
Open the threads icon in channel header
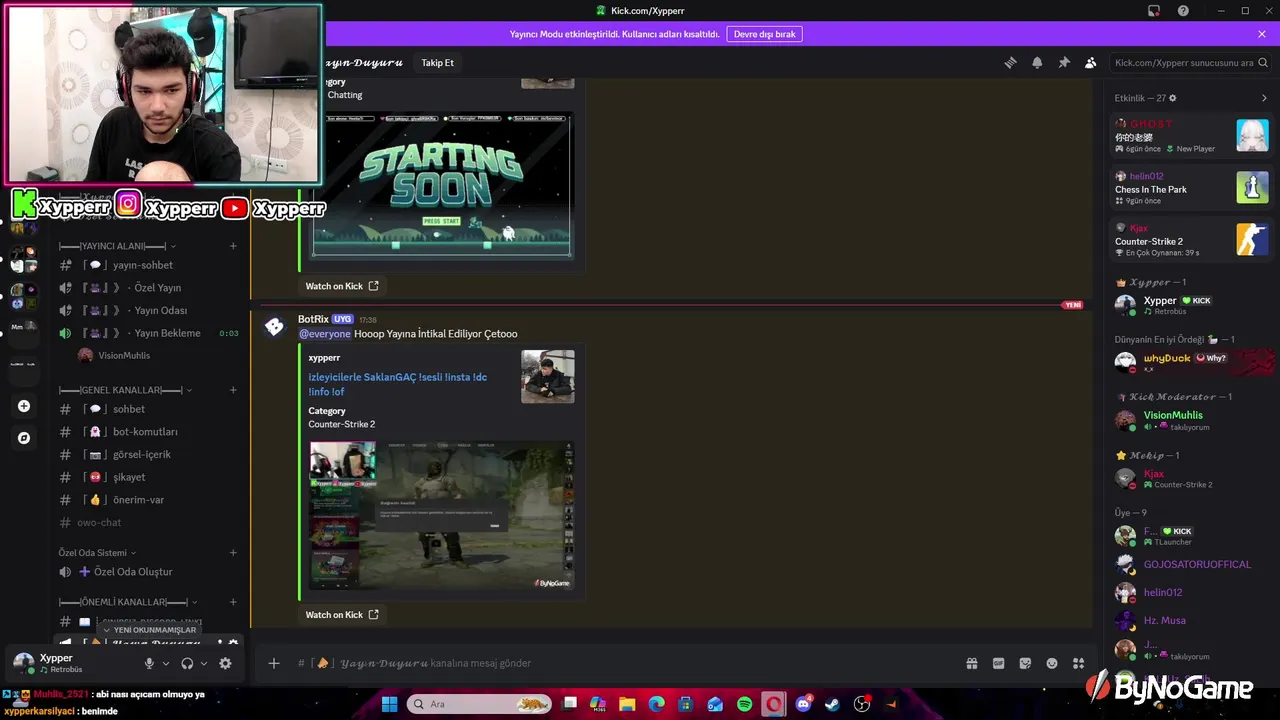[1010, 63]
